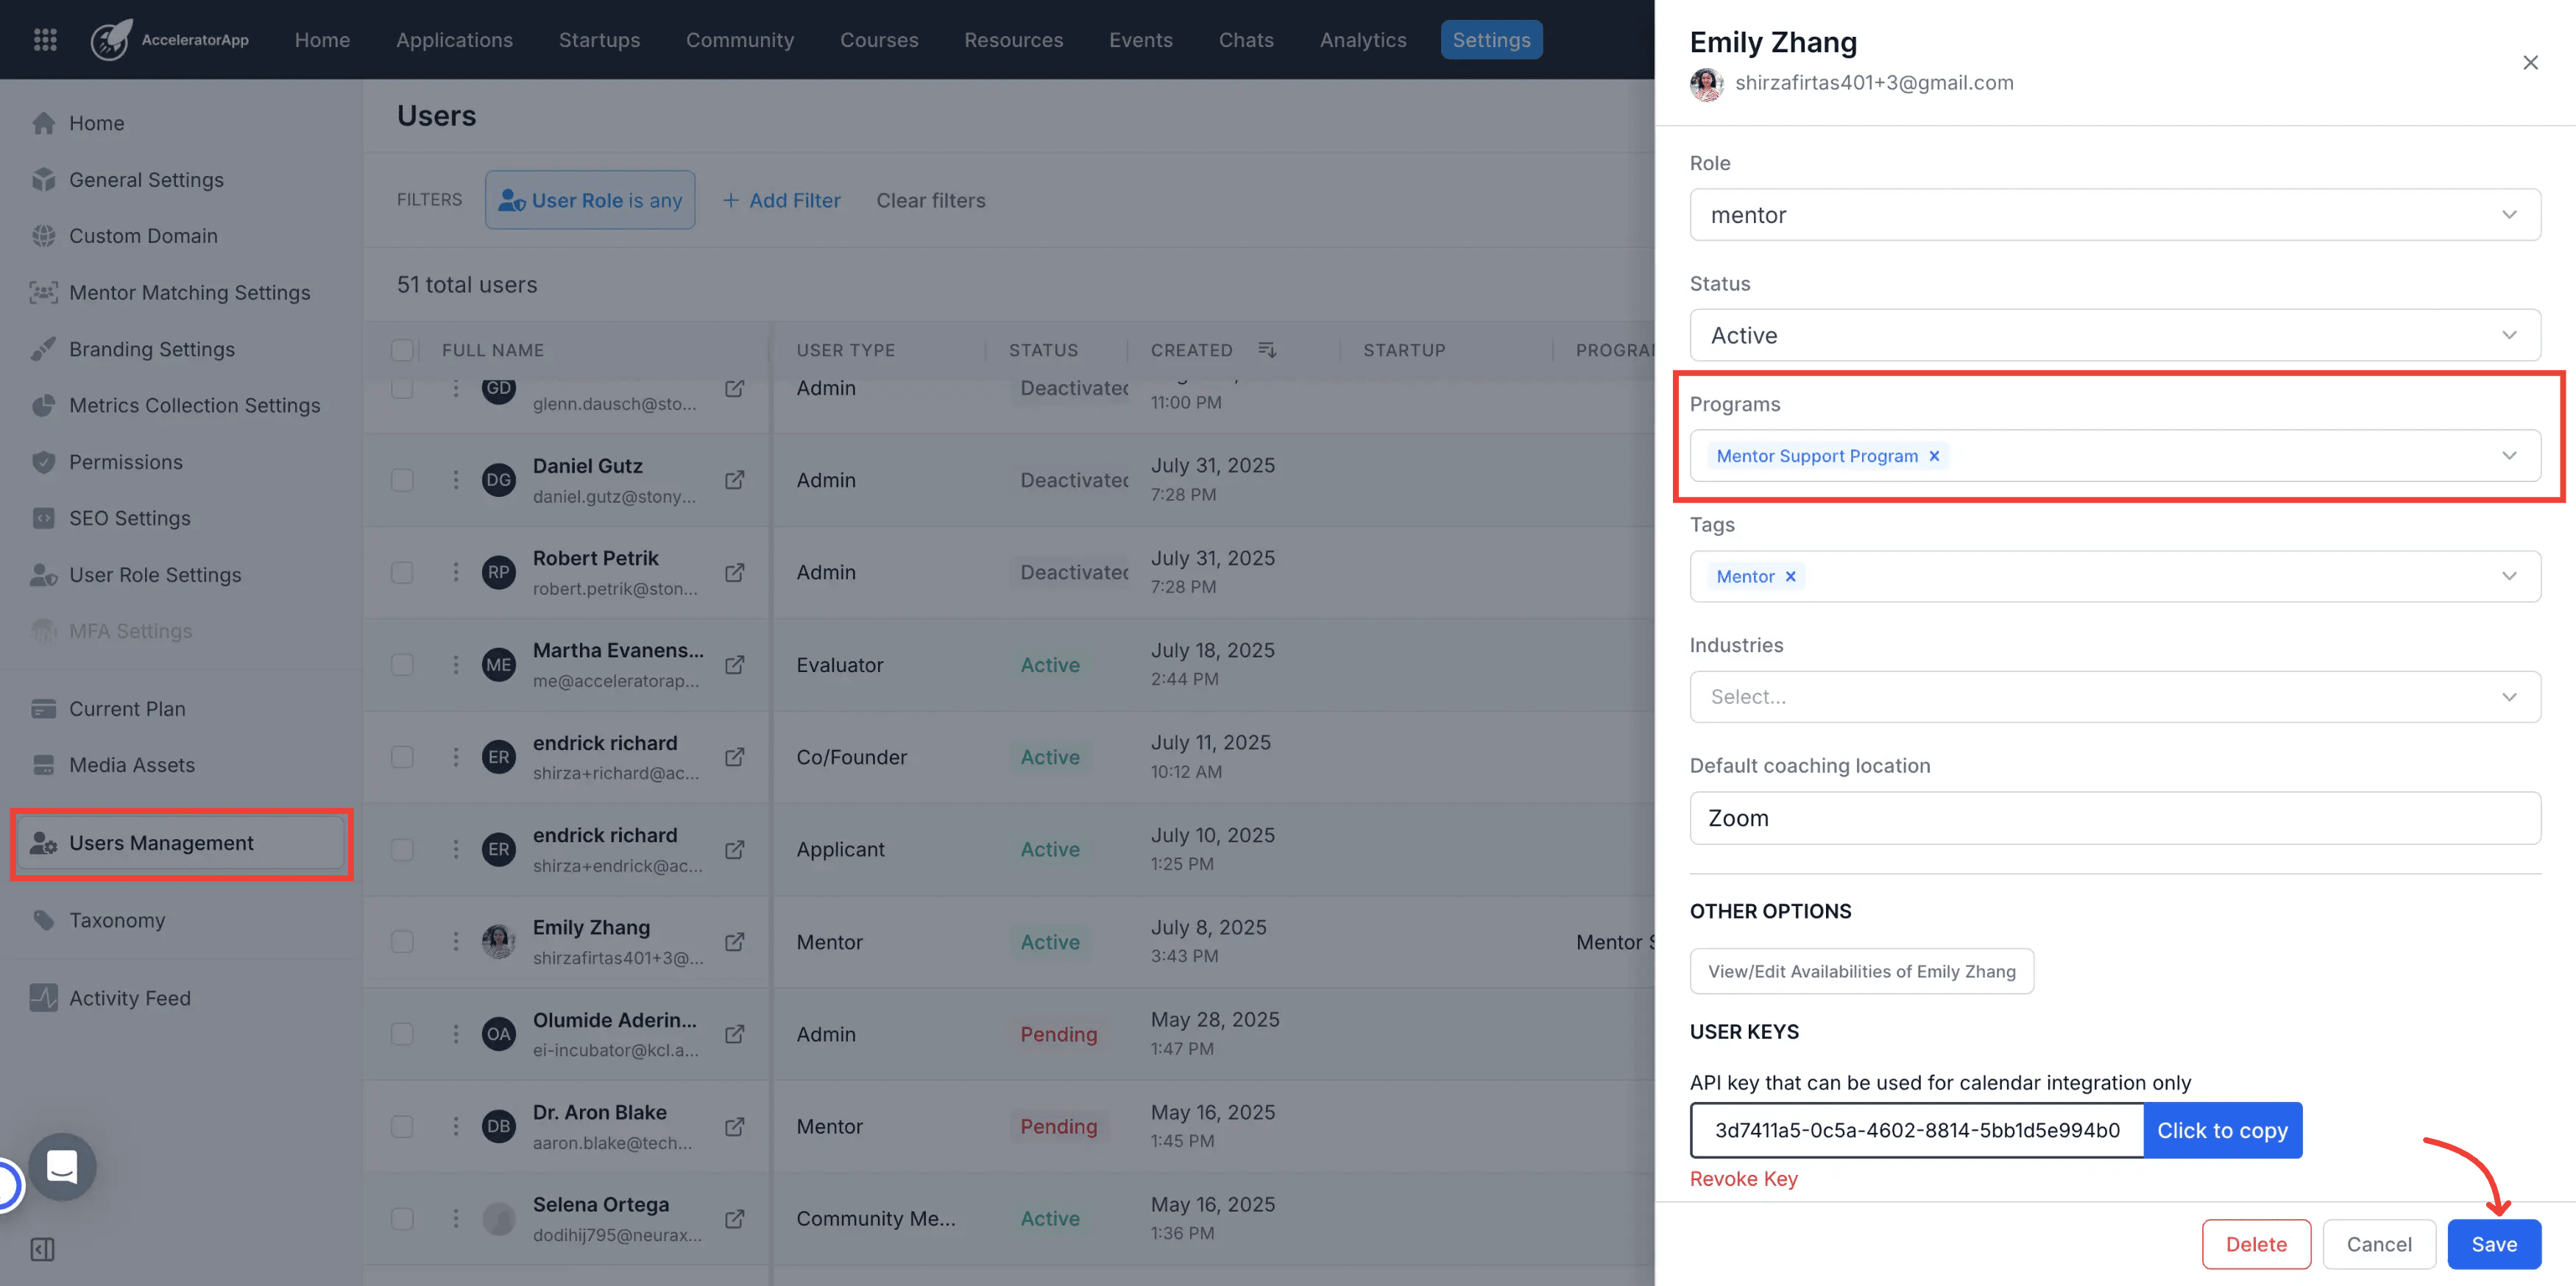The width and height of the screenshot is (2576, 1286).
Task: Expand the Role dropdown showing mentor
Action: (x=2115, y=215)
